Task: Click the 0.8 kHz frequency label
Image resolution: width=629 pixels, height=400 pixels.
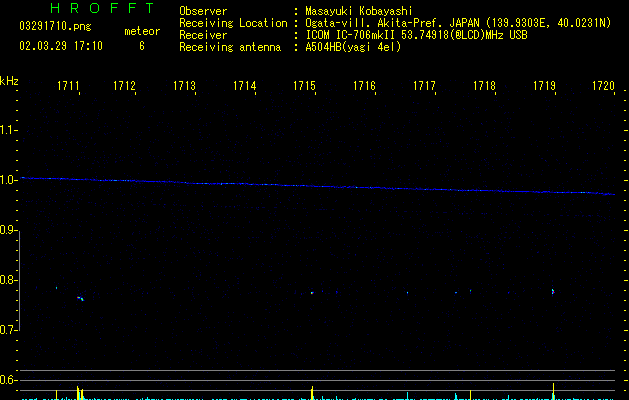Action: tap(9, 280)
